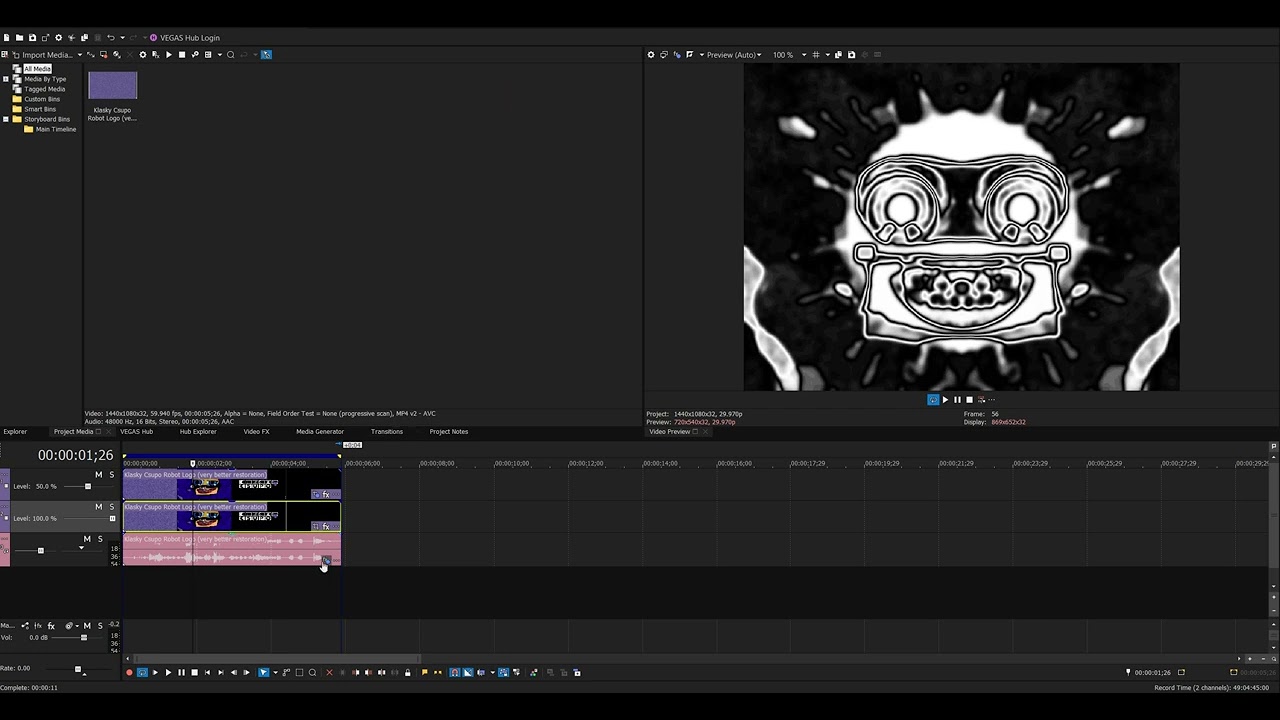Save preview snapshot to file icon
1280x720 pixels.
click(x=851, y=55)
